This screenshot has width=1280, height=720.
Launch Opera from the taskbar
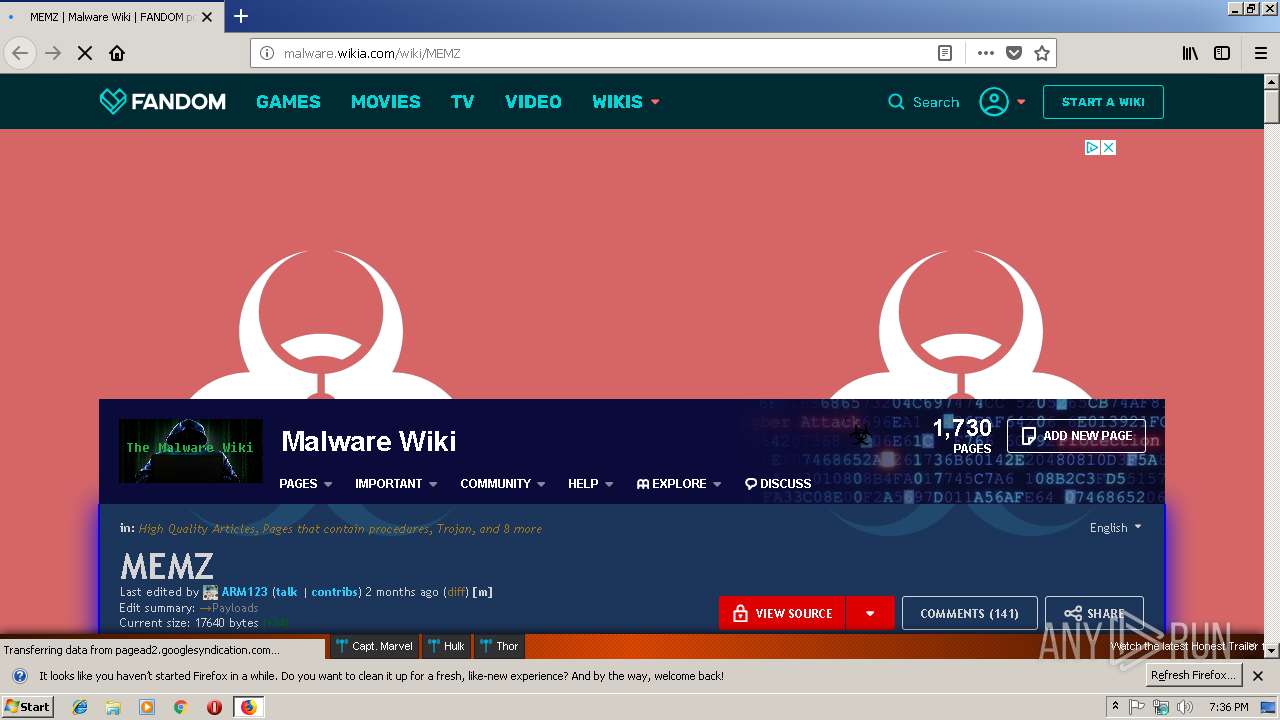click(214, 707)
